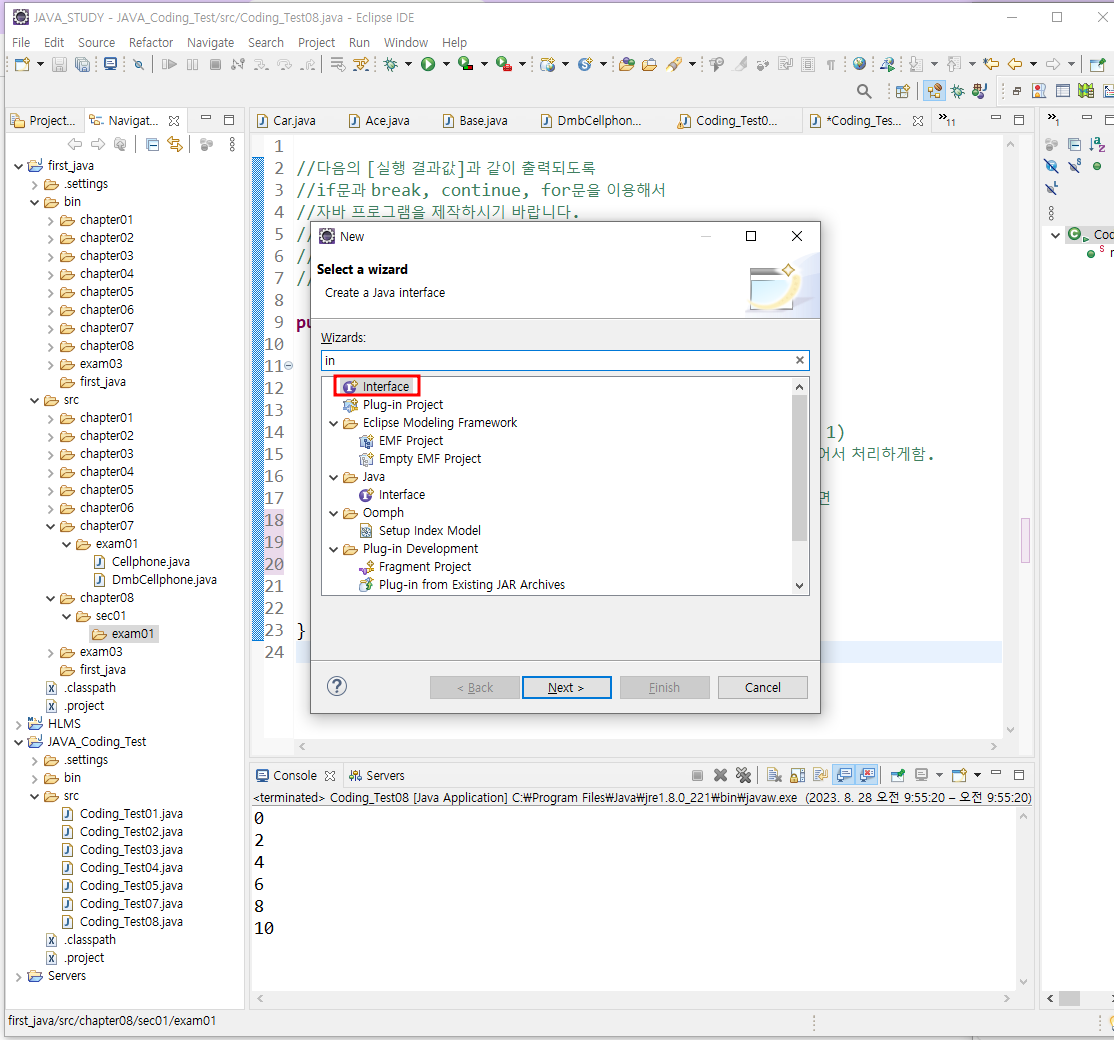This screenshot has width=1114, height=1040.
Task: Switch to the Project Explorer tab
Action: (x=44, y=121)
